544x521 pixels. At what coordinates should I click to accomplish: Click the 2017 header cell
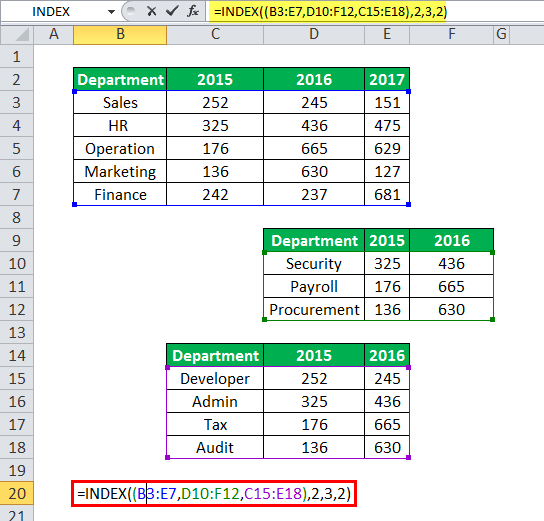pos(387,79)
